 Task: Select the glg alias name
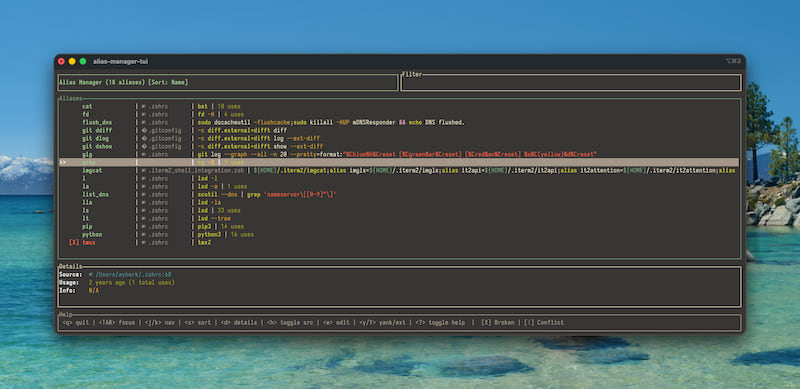87,155
